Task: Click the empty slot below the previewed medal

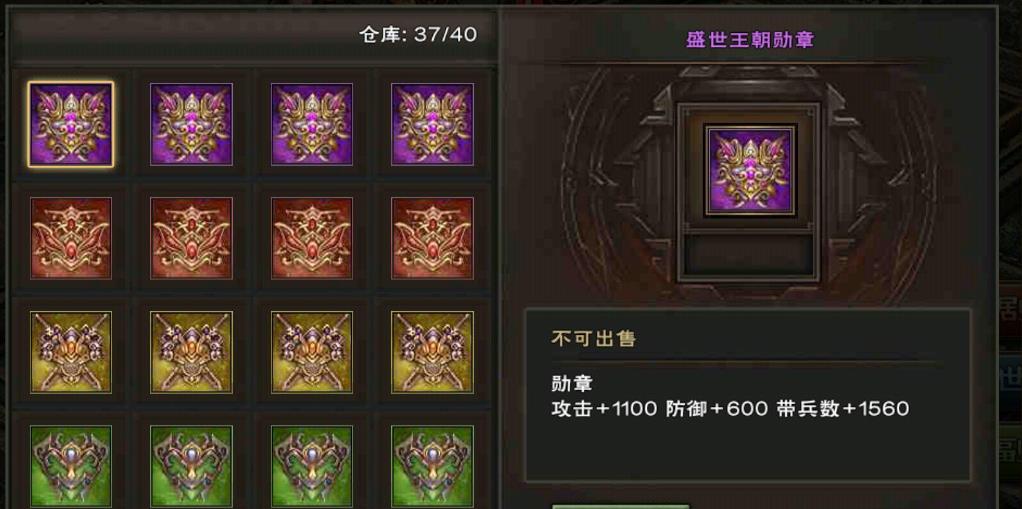Action: pyautogui.click(x=749, y=254)
